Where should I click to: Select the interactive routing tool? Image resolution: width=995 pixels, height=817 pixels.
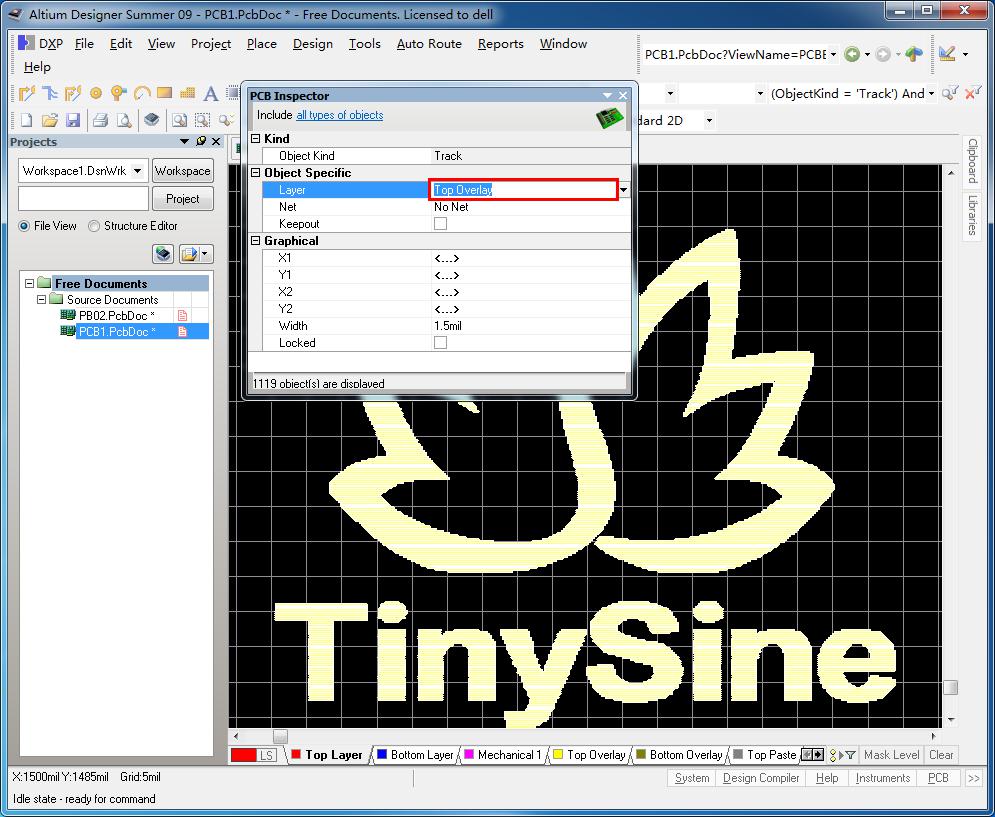point(27,94)
